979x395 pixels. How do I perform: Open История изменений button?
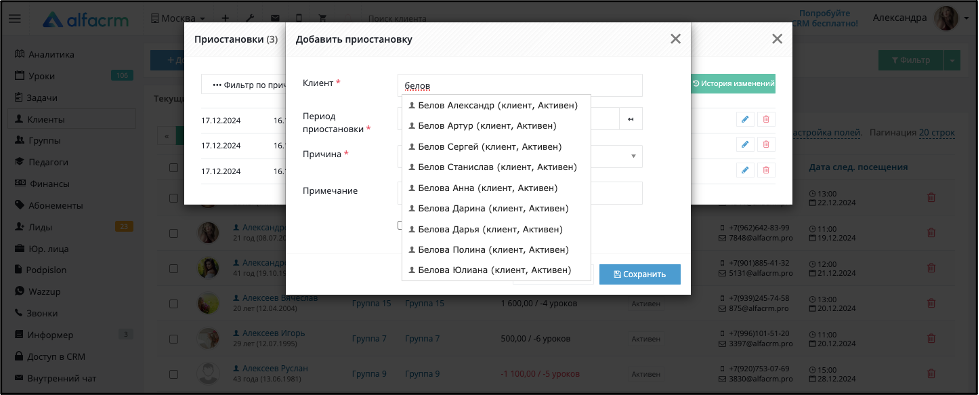733,83
